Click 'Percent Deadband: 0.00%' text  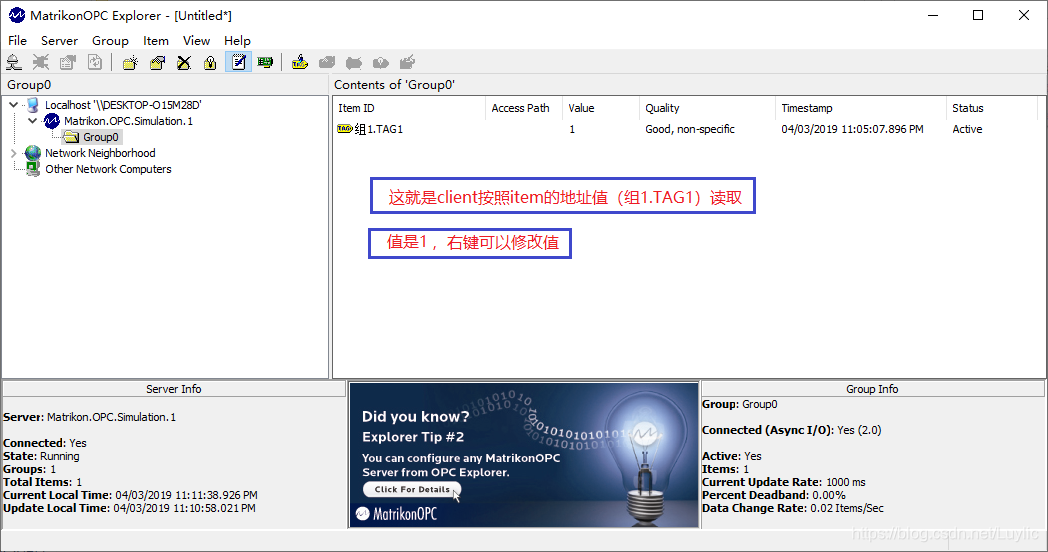(773, 495)
